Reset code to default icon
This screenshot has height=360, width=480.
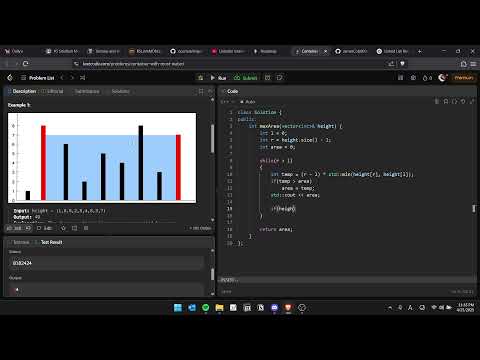click(463, 101)
